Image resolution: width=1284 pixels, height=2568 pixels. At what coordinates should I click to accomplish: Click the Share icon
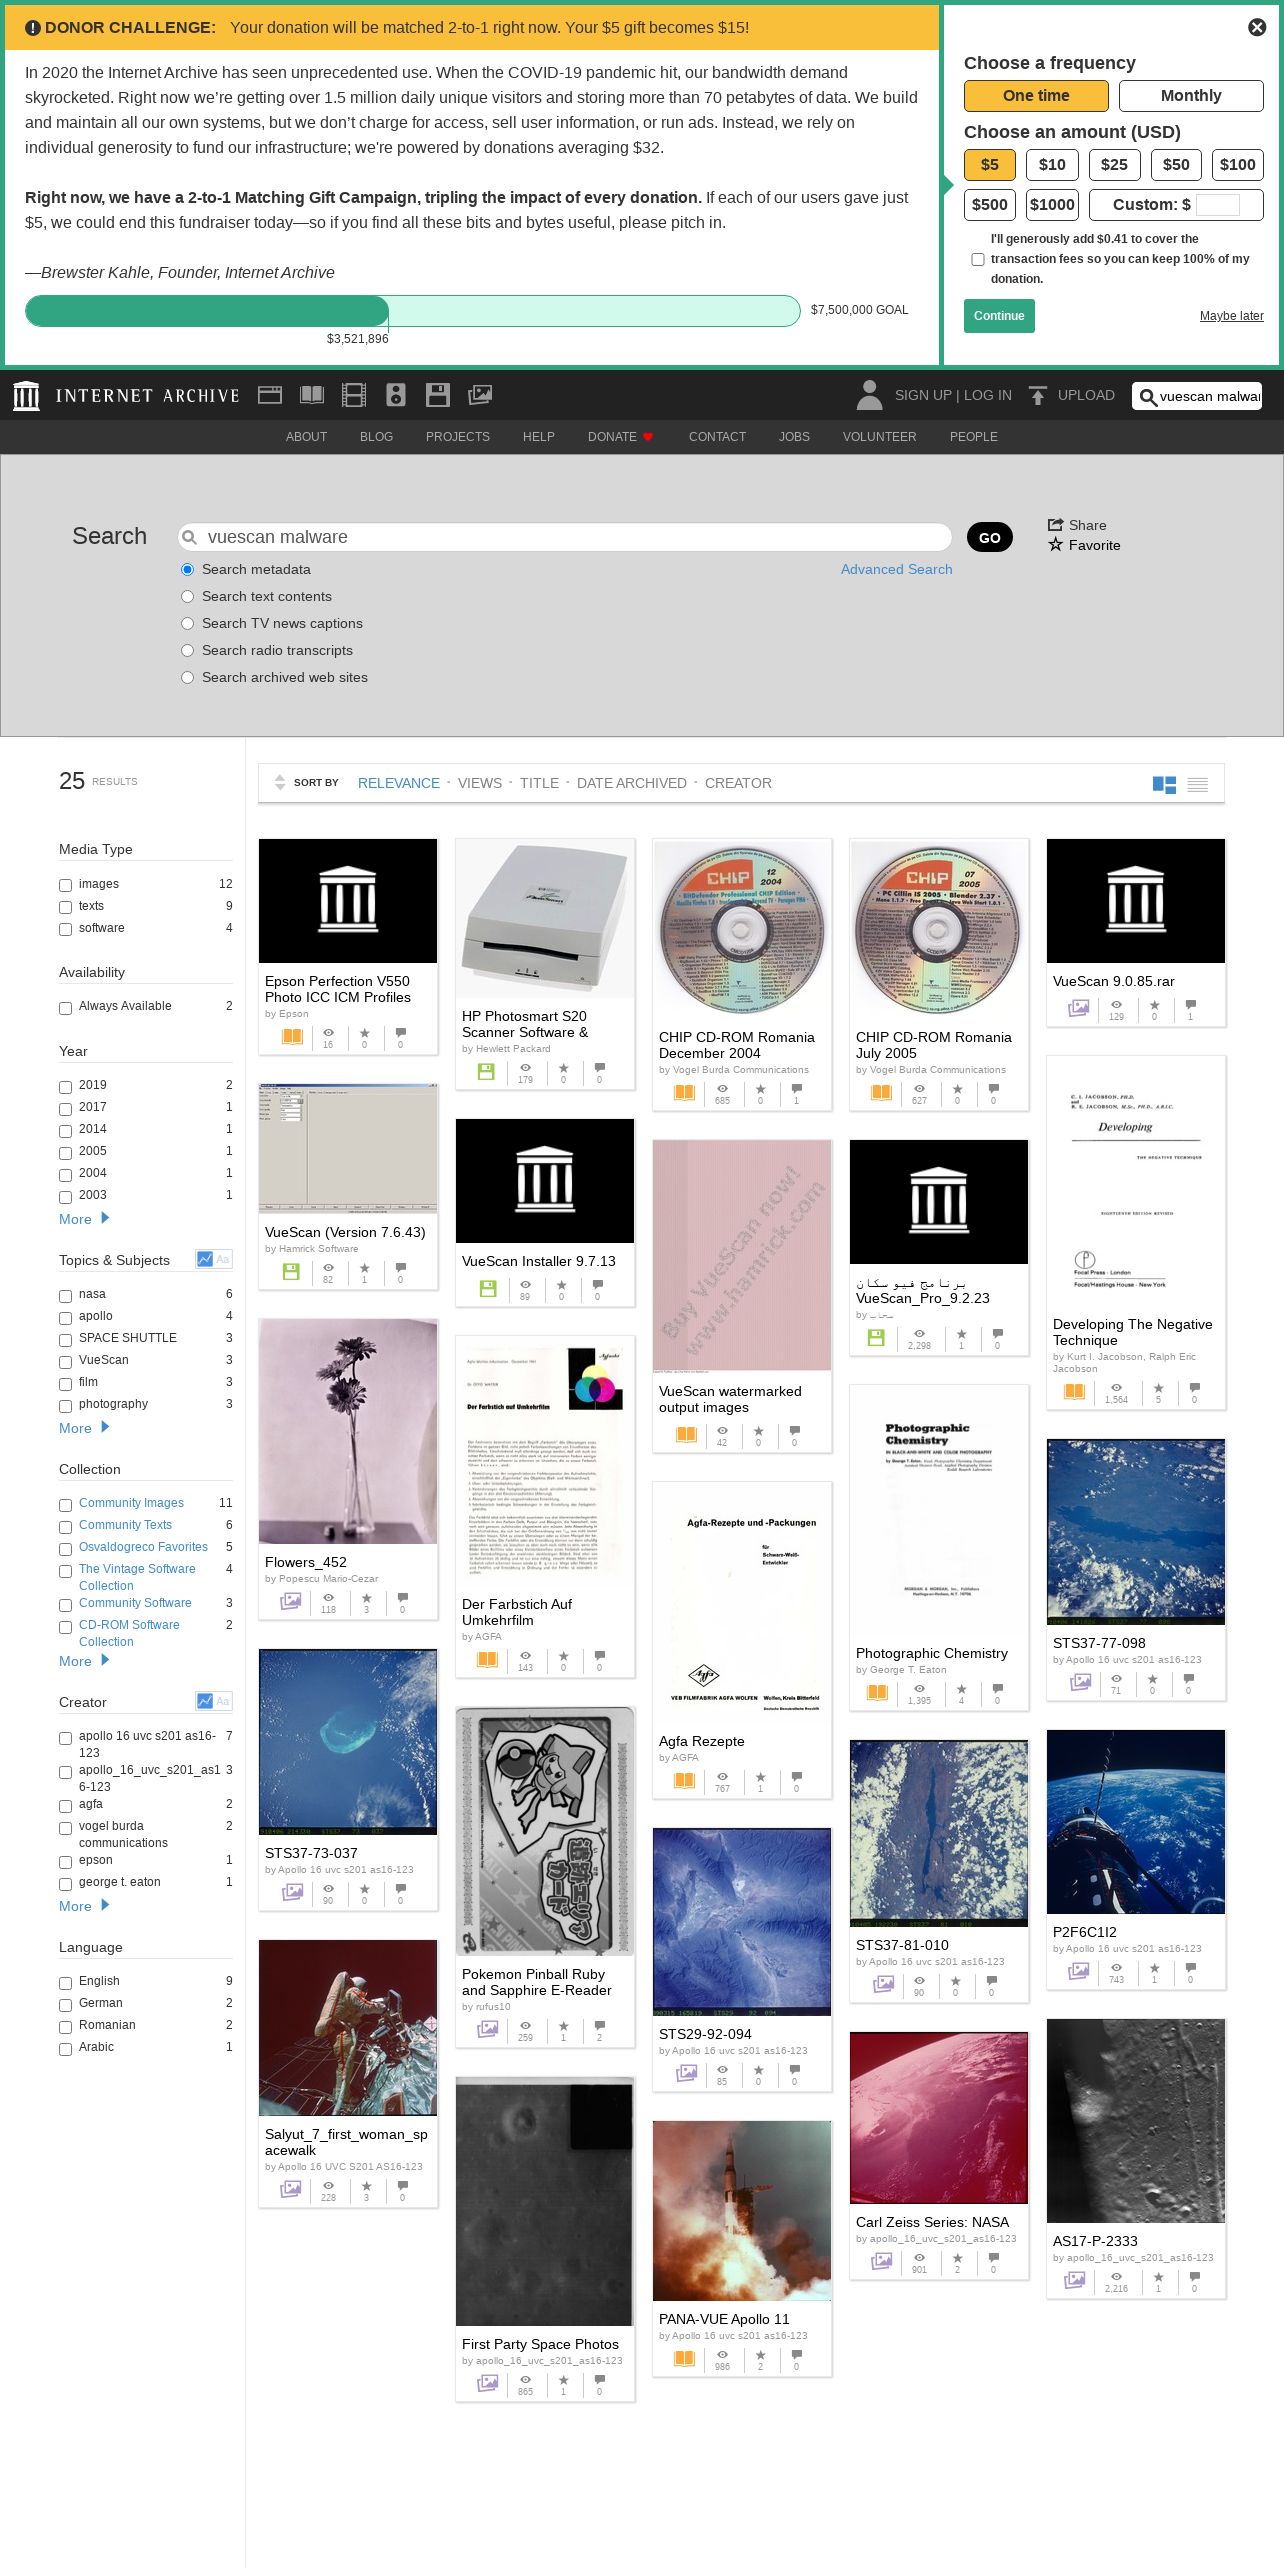(x=1055, y=525)
